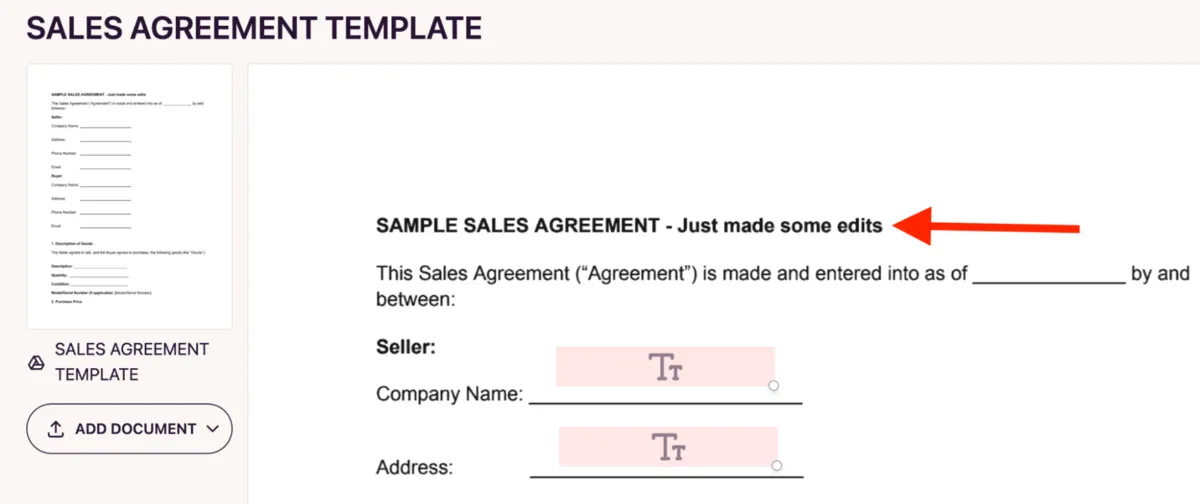Viewport: 1200px width, 504px height.
Task: Click the Tt text icon on Company Name field
Action: point(666,367)
